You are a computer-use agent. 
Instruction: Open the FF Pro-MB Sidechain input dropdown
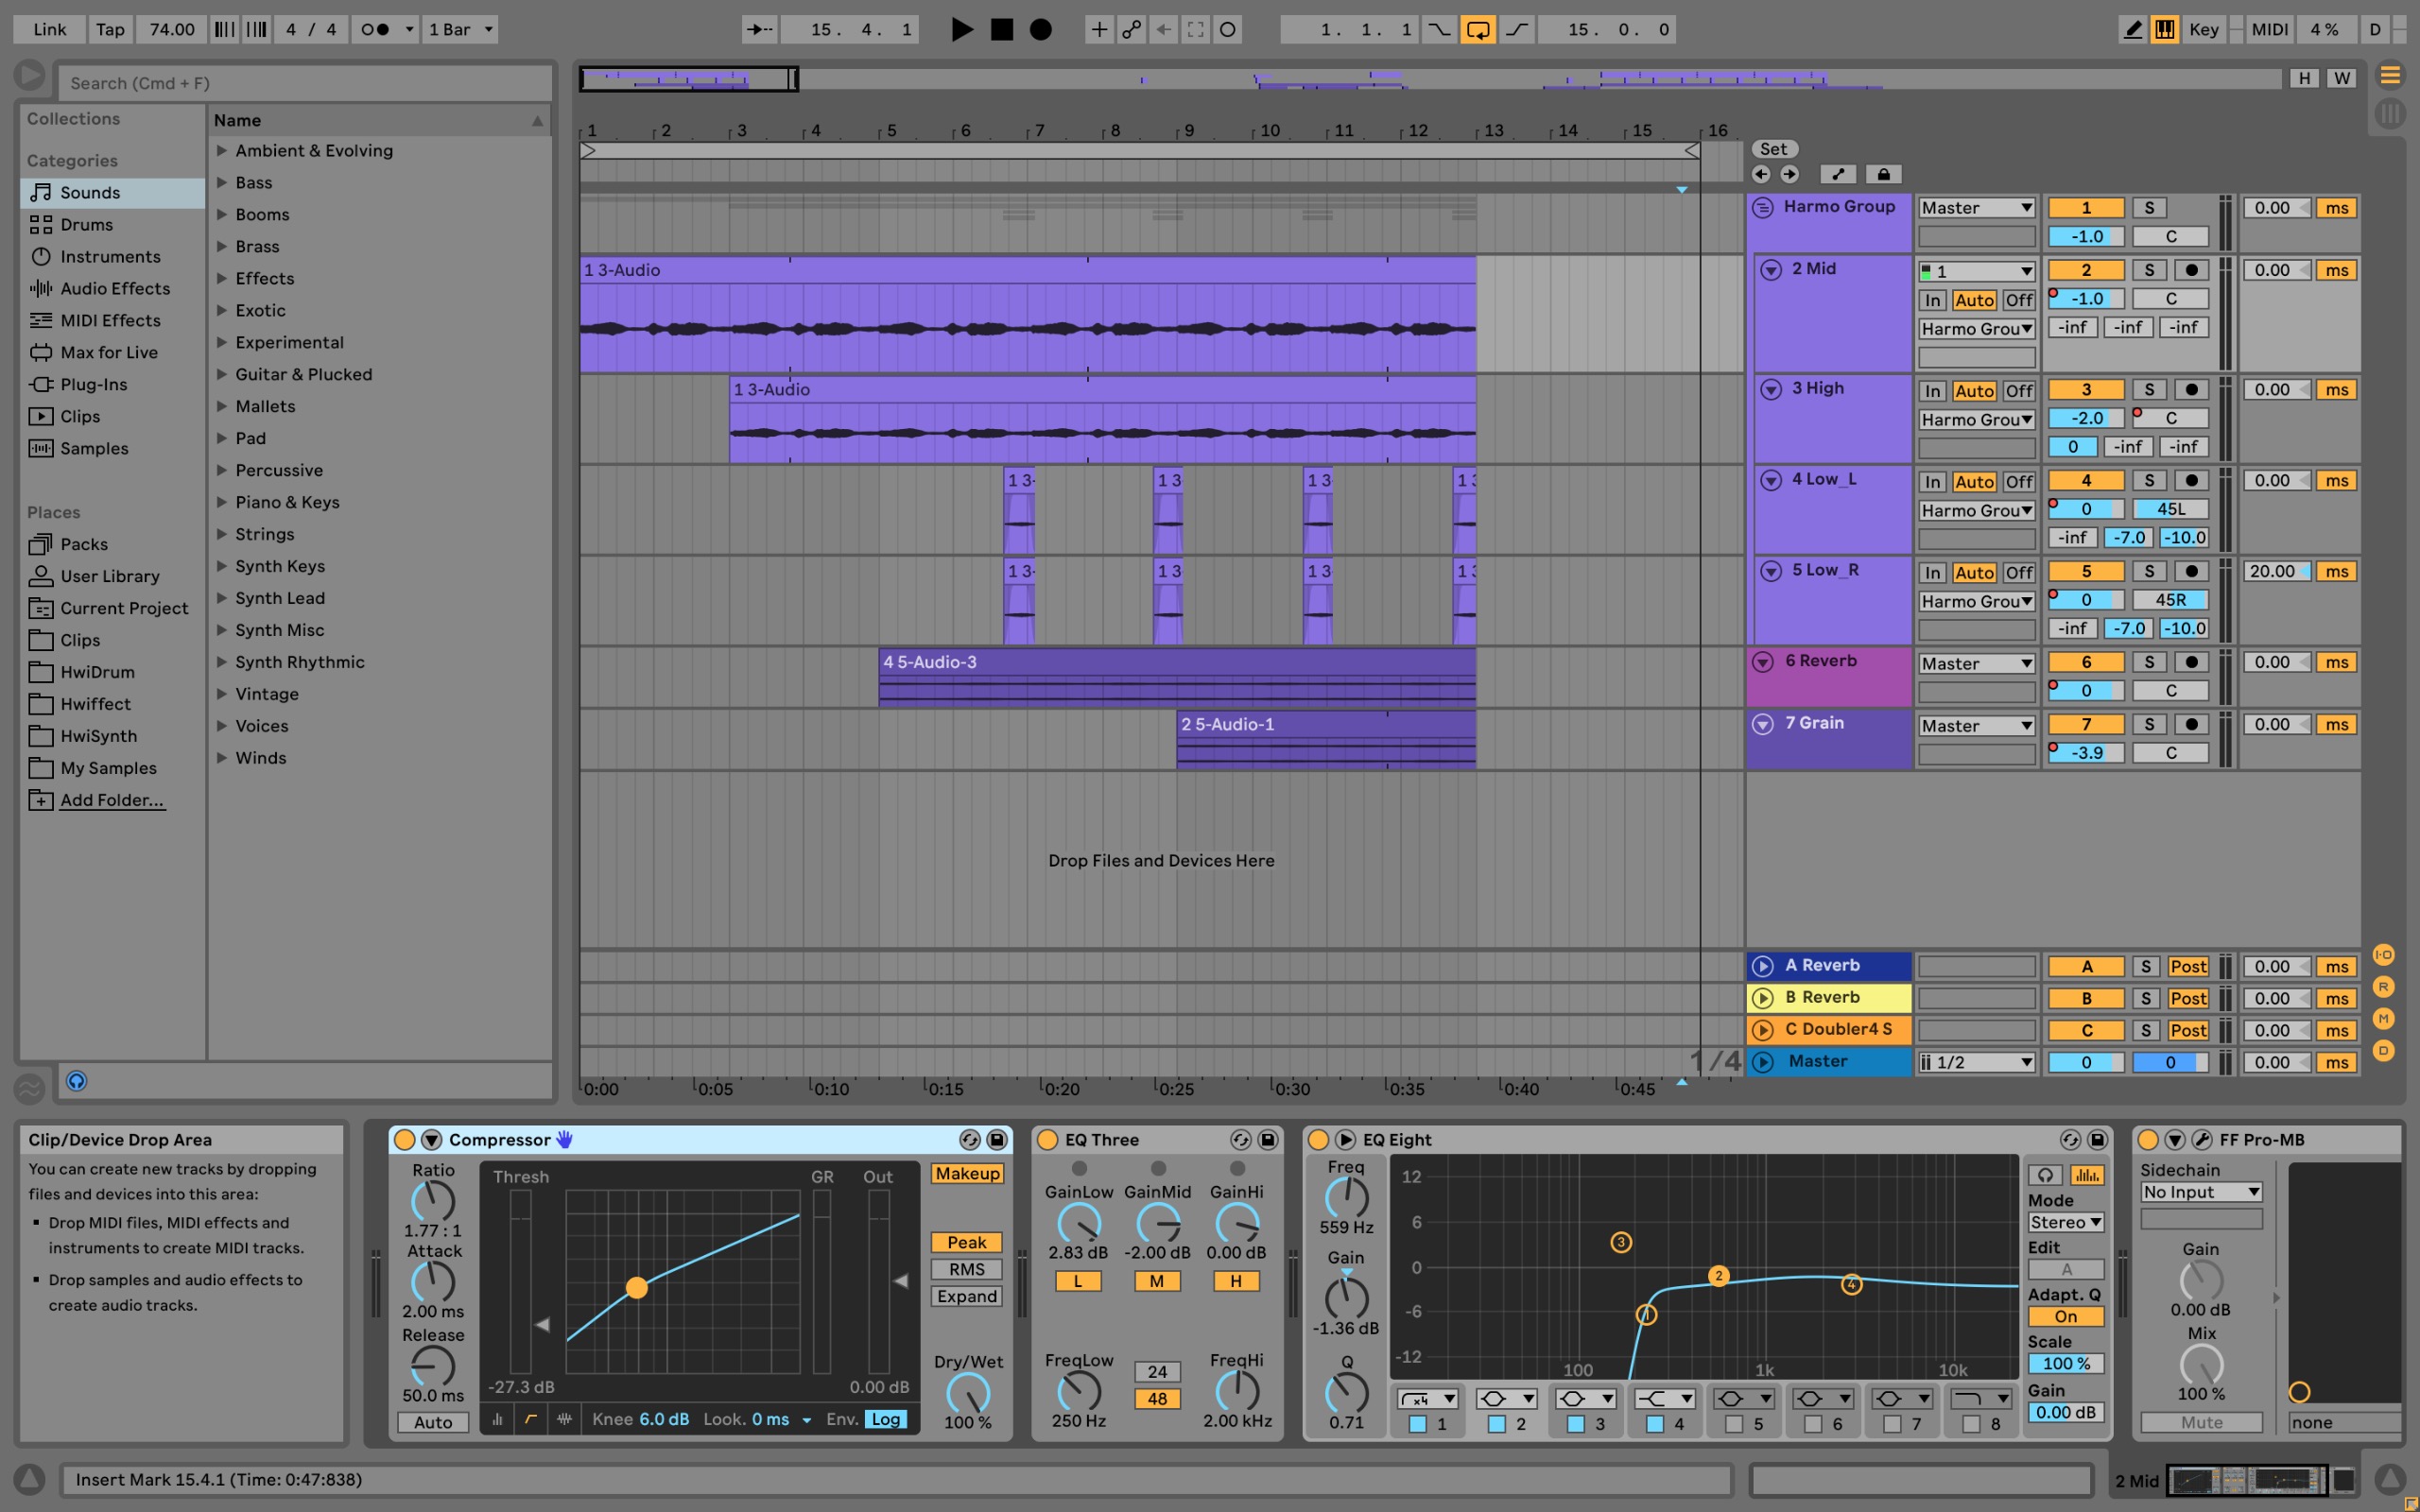pos(2200,1192)
